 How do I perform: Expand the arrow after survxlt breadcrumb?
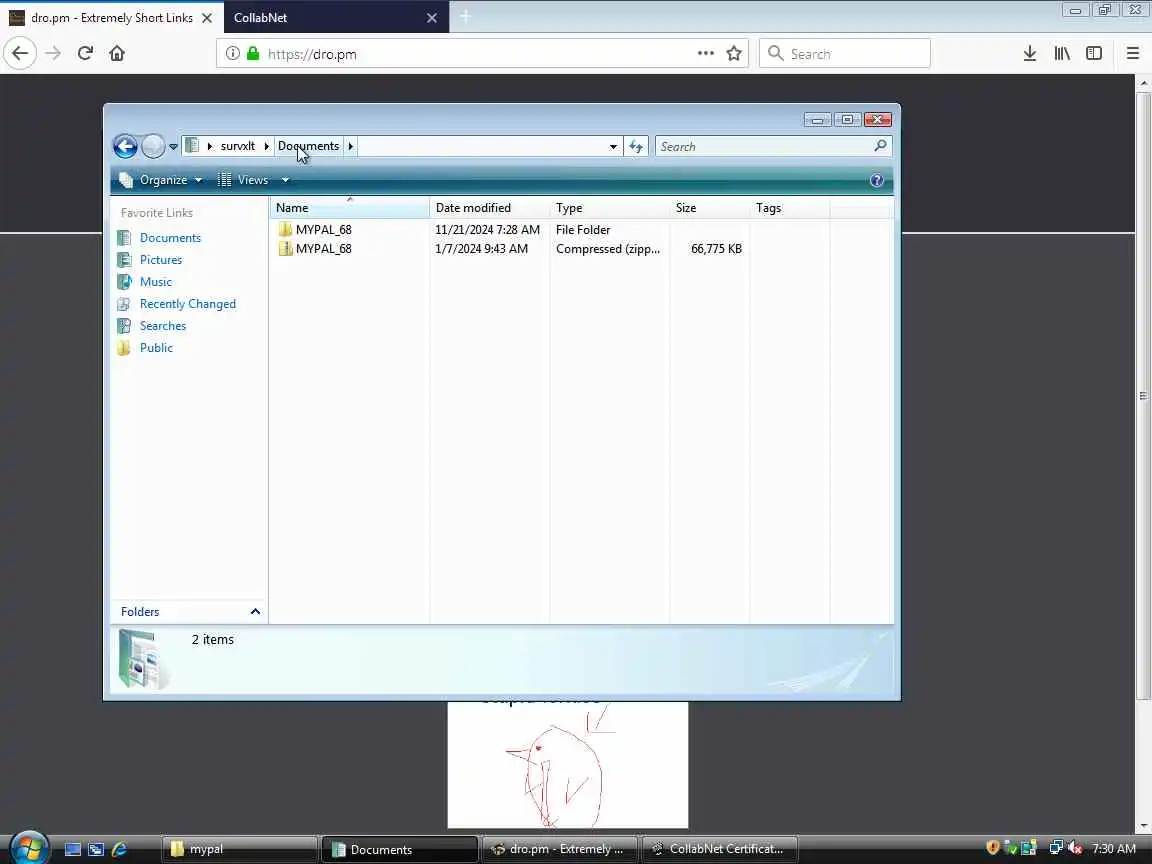point(266,146)
